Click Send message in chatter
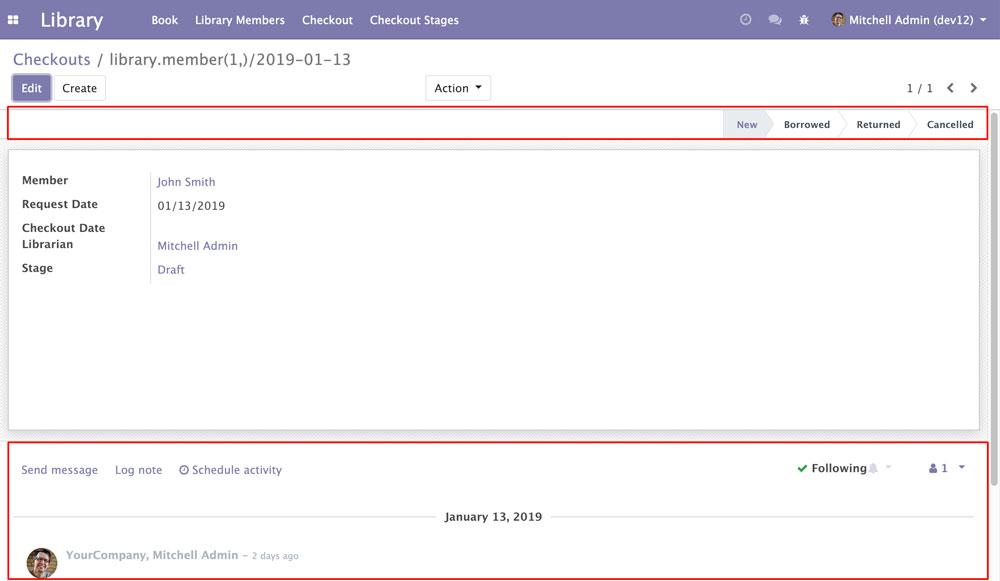 [x=59, y=469]
